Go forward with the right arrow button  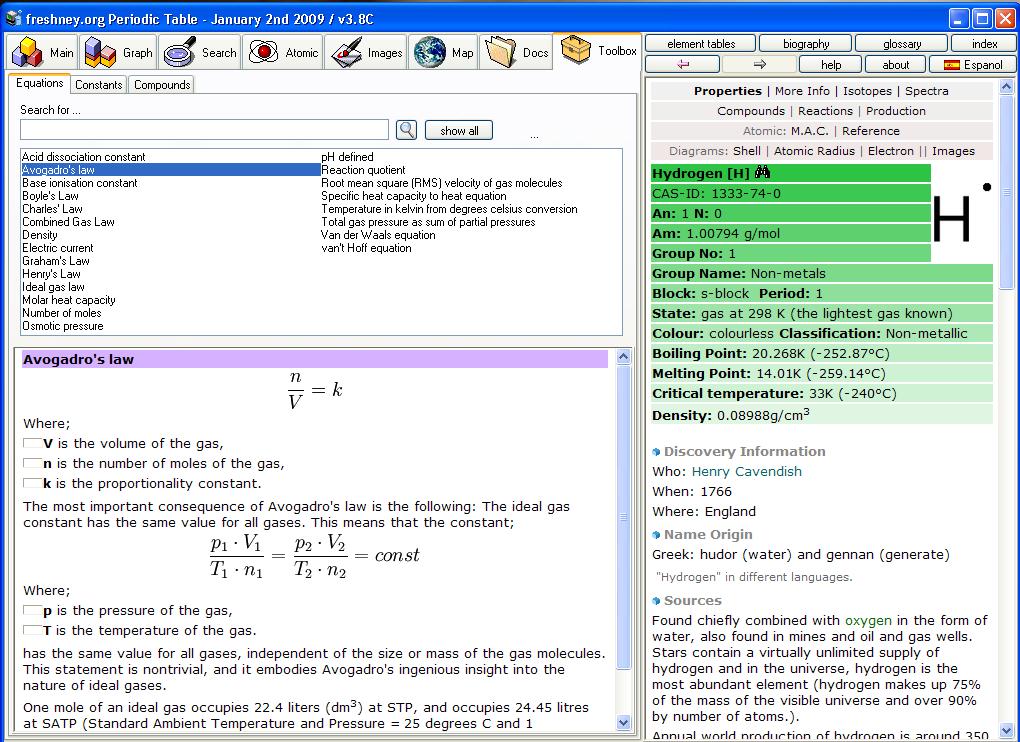(x=759, y=64)
